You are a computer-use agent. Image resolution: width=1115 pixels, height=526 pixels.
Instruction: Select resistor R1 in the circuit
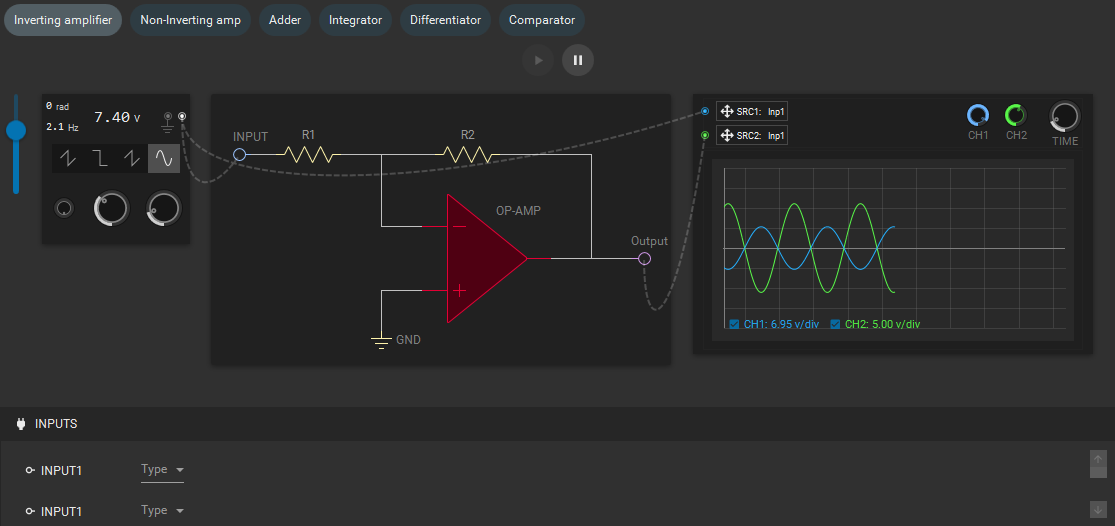tap(308, 154)
